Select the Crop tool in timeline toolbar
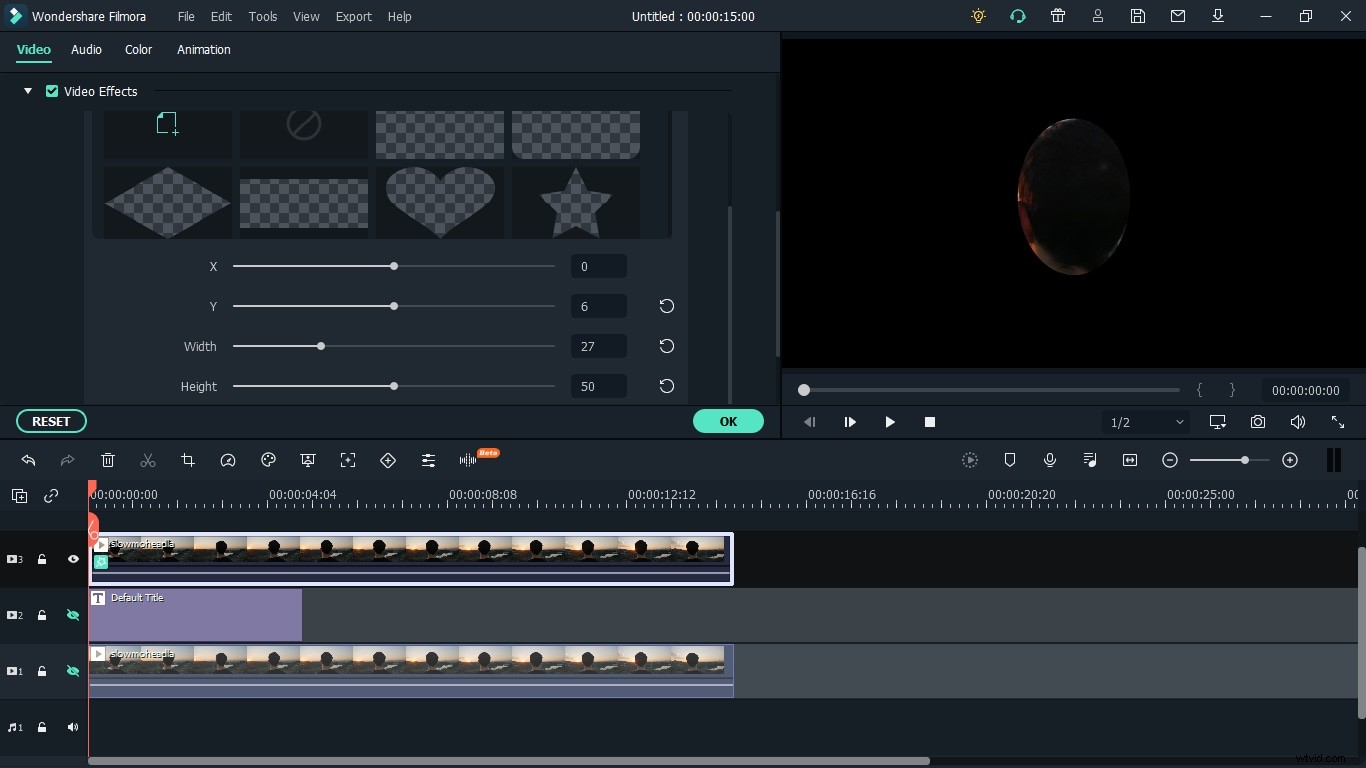The image size is (1366, 768). tap(188, 460)
